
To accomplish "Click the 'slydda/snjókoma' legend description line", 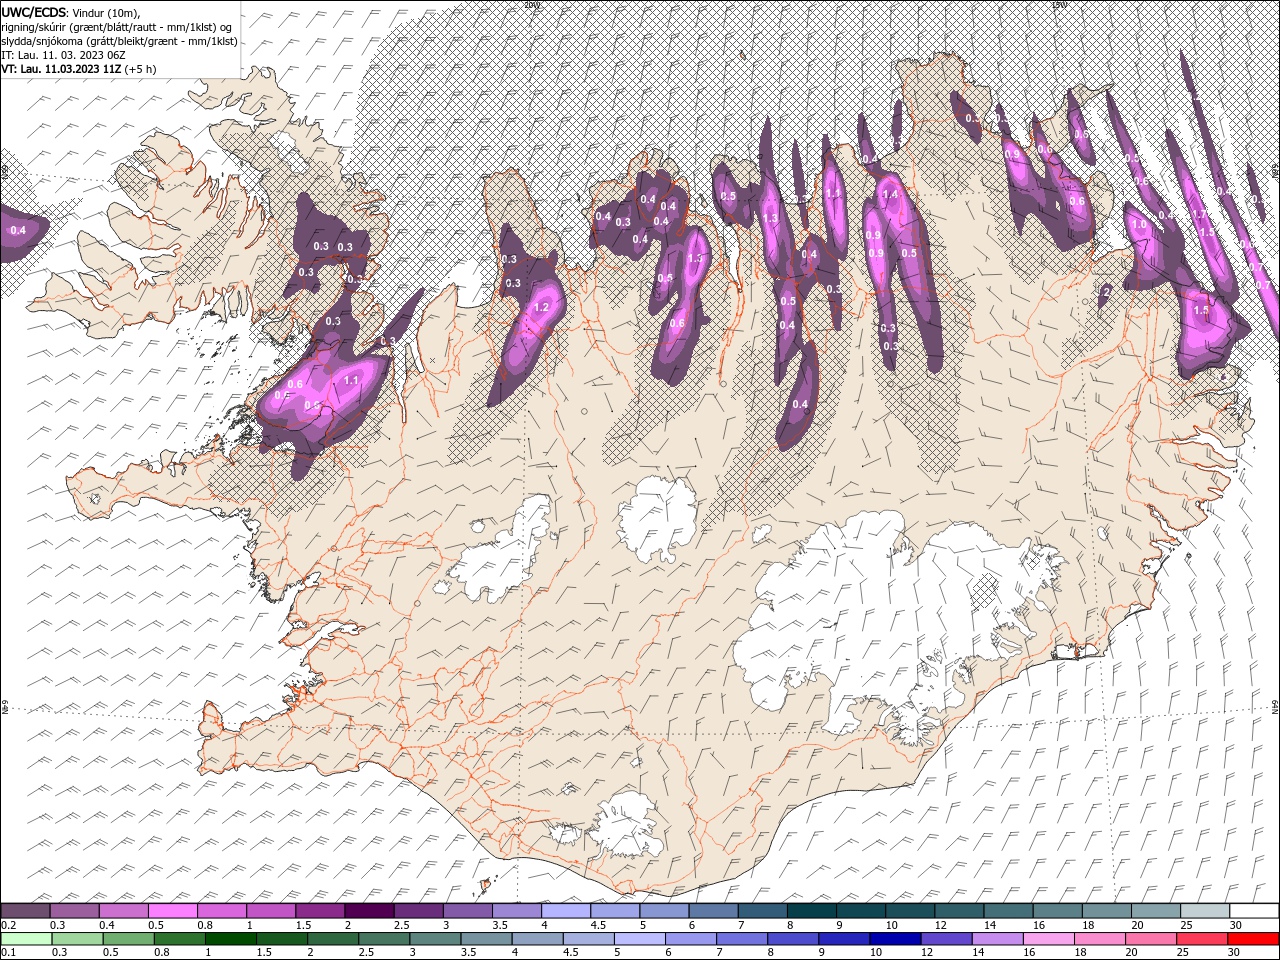I will [x=119, y=41].
